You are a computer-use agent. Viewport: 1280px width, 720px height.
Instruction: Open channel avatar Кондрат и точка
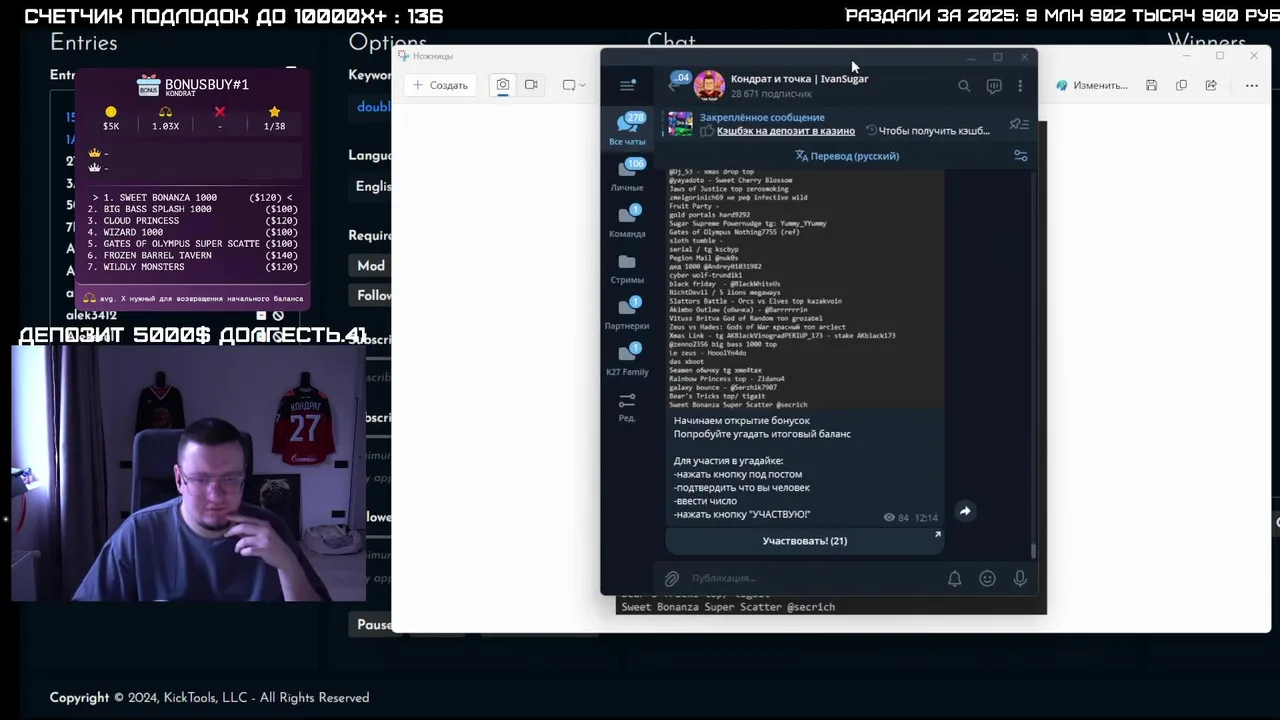pyautogui.click(x=709, y=86)
